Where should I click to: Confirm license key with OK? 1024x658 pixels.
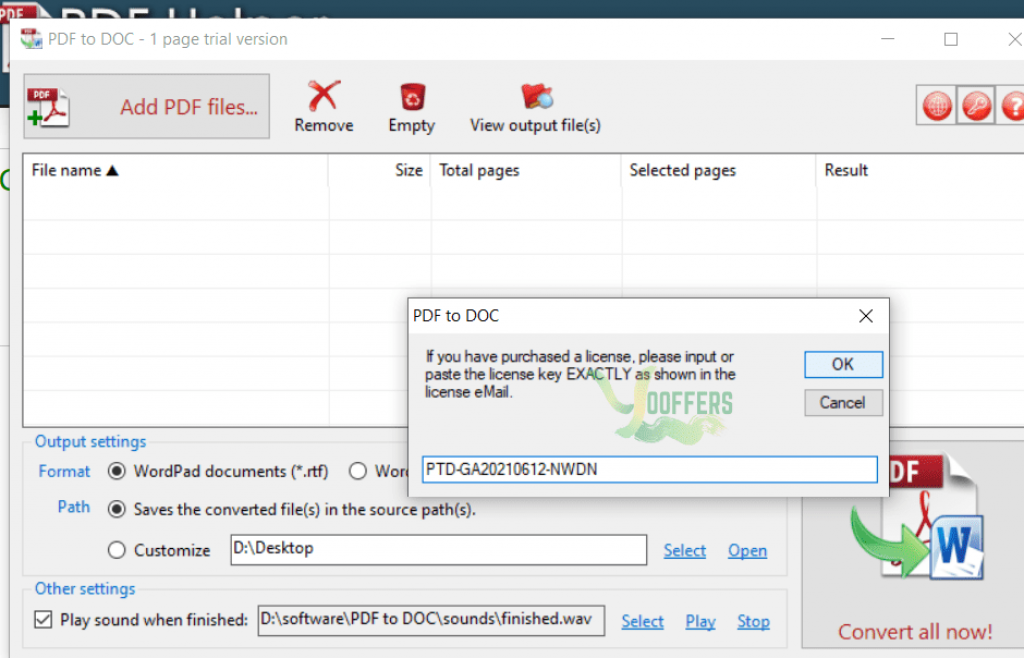pyautogui.click(x=843, y=364)
